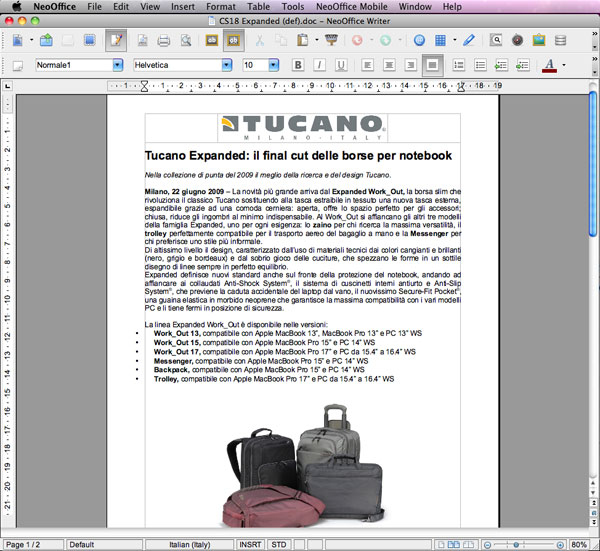Viewport: 600px width, 551px height.
Task: Toggle numbered list icon
Action: 458,65
